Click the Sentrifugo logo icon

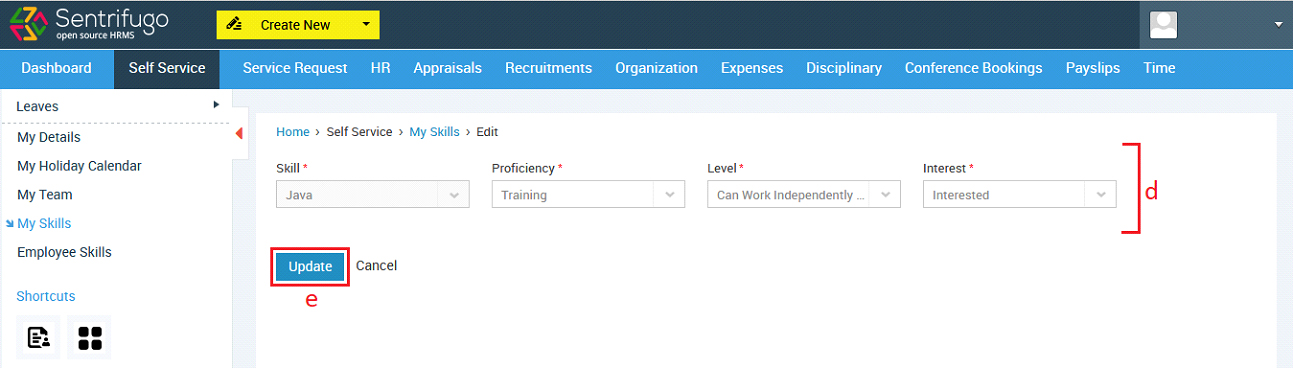[x=28, y=24]
